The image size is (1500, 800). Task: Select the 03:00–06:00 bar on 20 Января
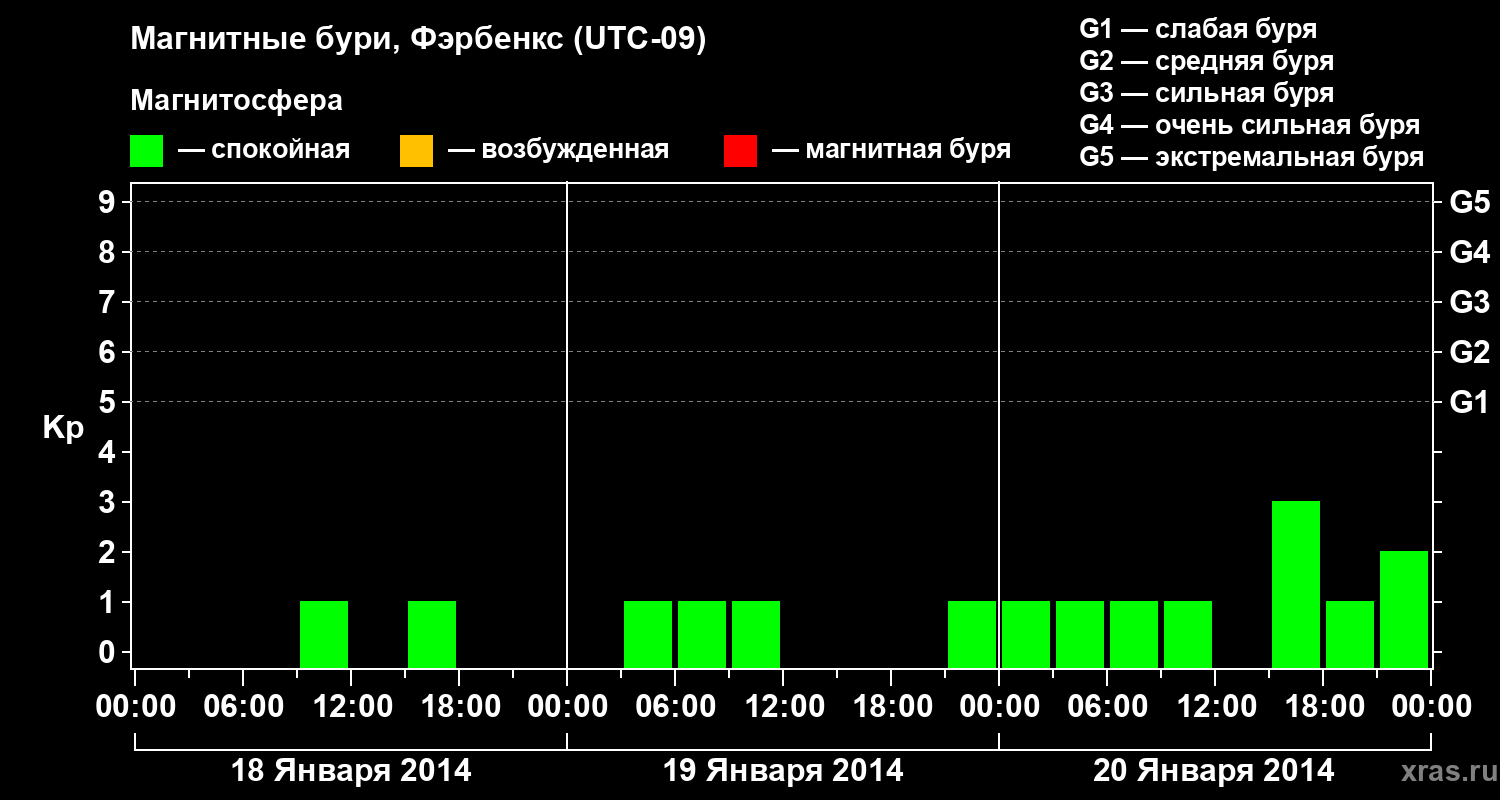click(x=1080, y=634)
